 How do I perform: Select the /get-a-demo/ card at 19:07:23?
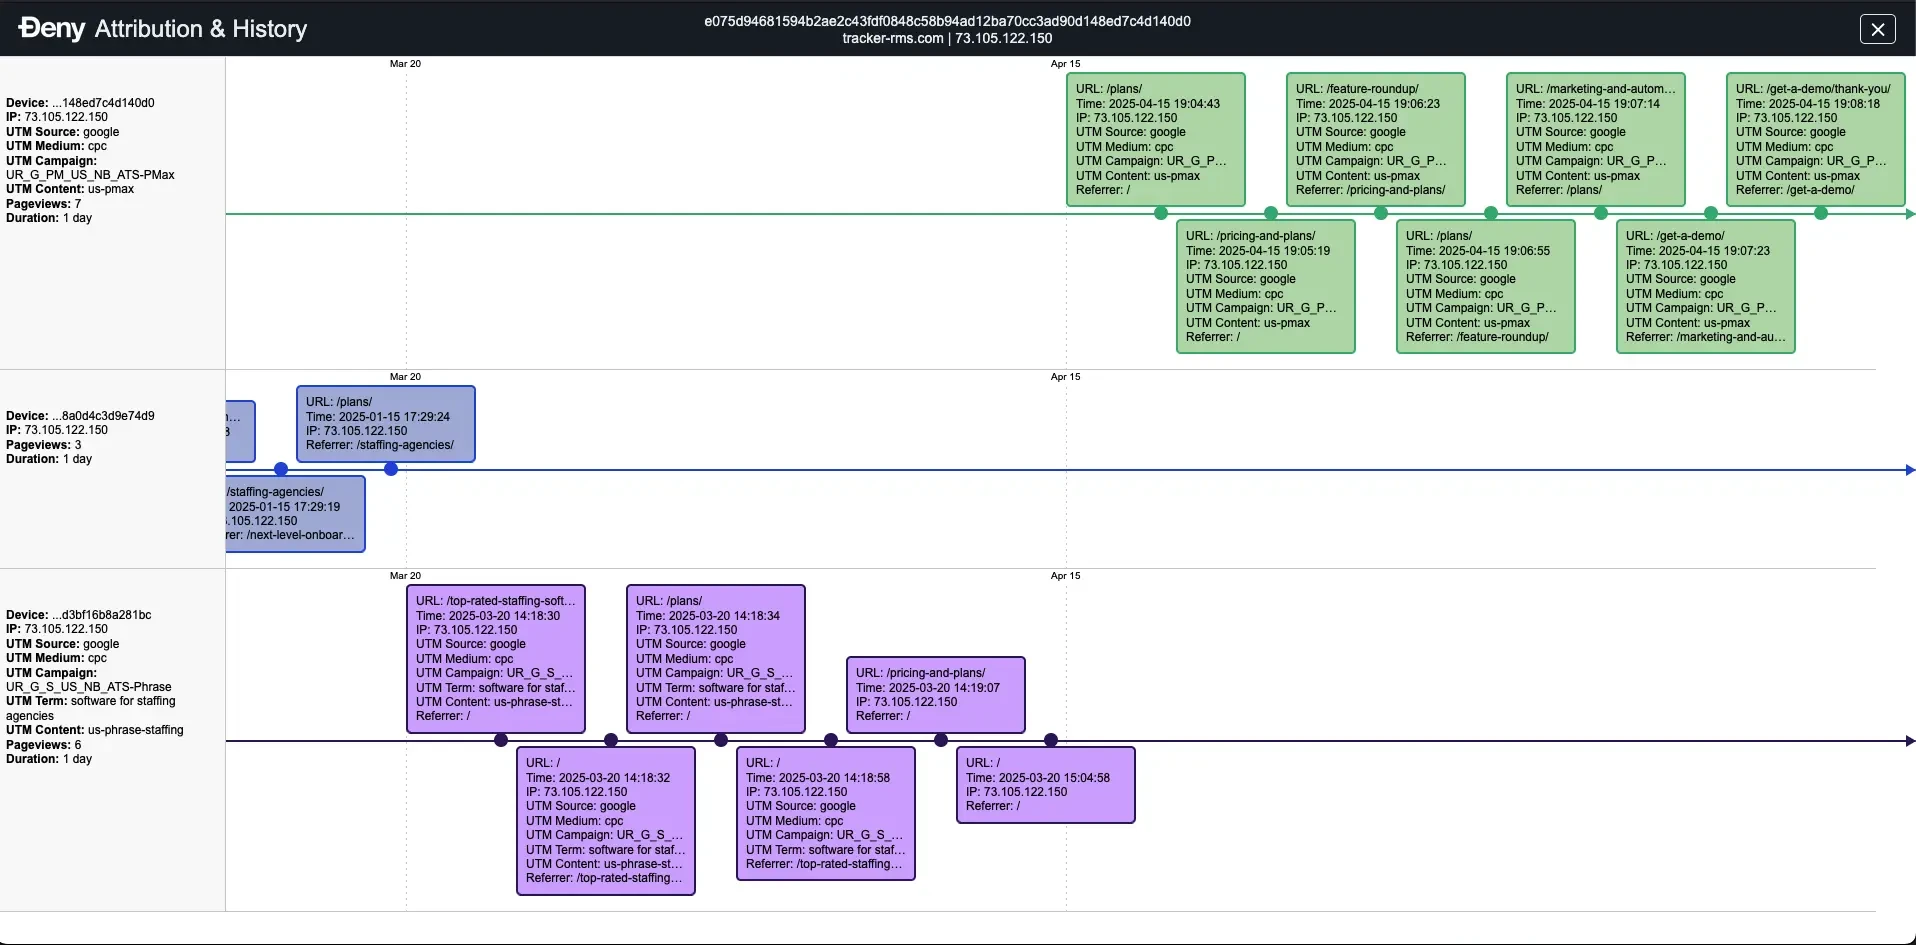tap(1706, 286)
